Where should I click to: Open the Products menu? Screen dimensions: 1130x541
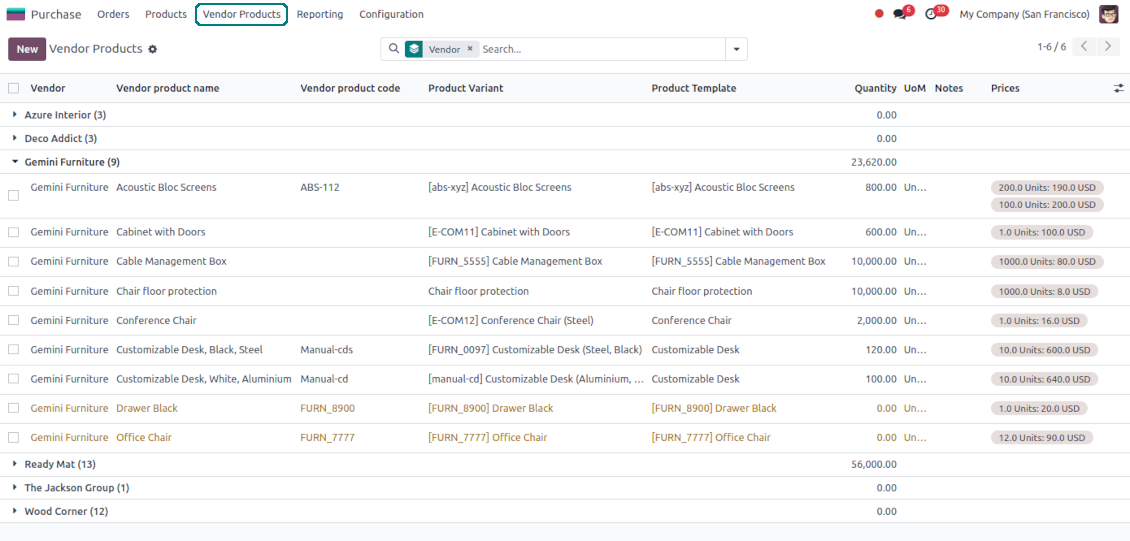[166, 14]
